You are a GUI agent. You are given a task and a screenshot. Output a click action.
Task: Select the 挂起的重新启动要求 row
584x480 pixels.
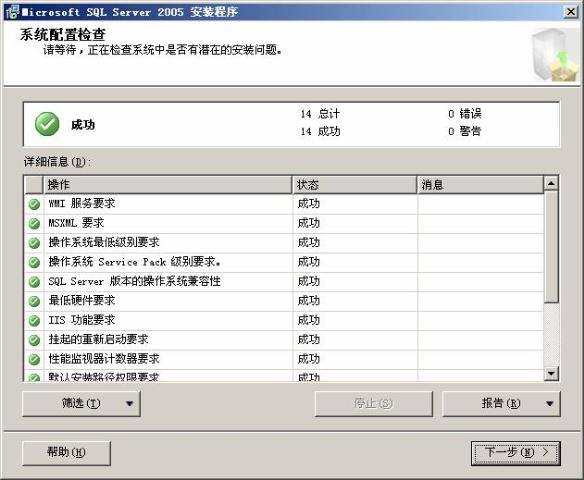pyautogui.click(x=284, y=340)
